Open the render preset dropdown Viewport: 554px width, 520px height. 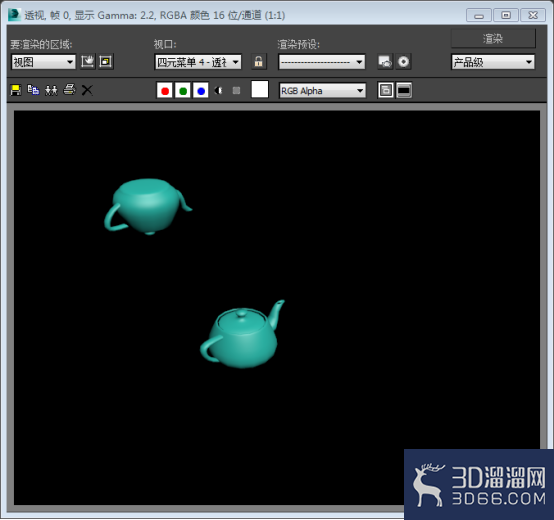point(322,62)
